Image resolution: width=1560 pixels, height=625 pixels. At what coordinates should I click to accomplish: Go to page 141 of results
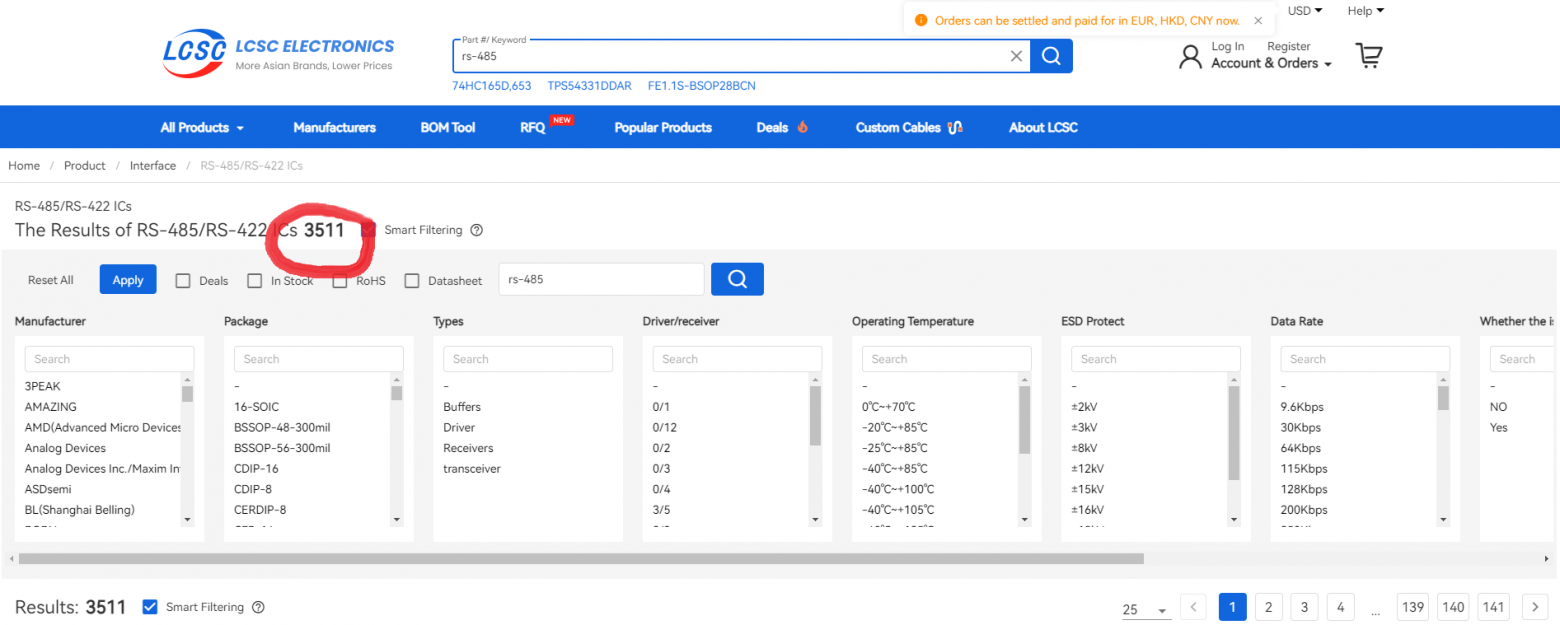pyautogui.click(x=1494, y=607)
